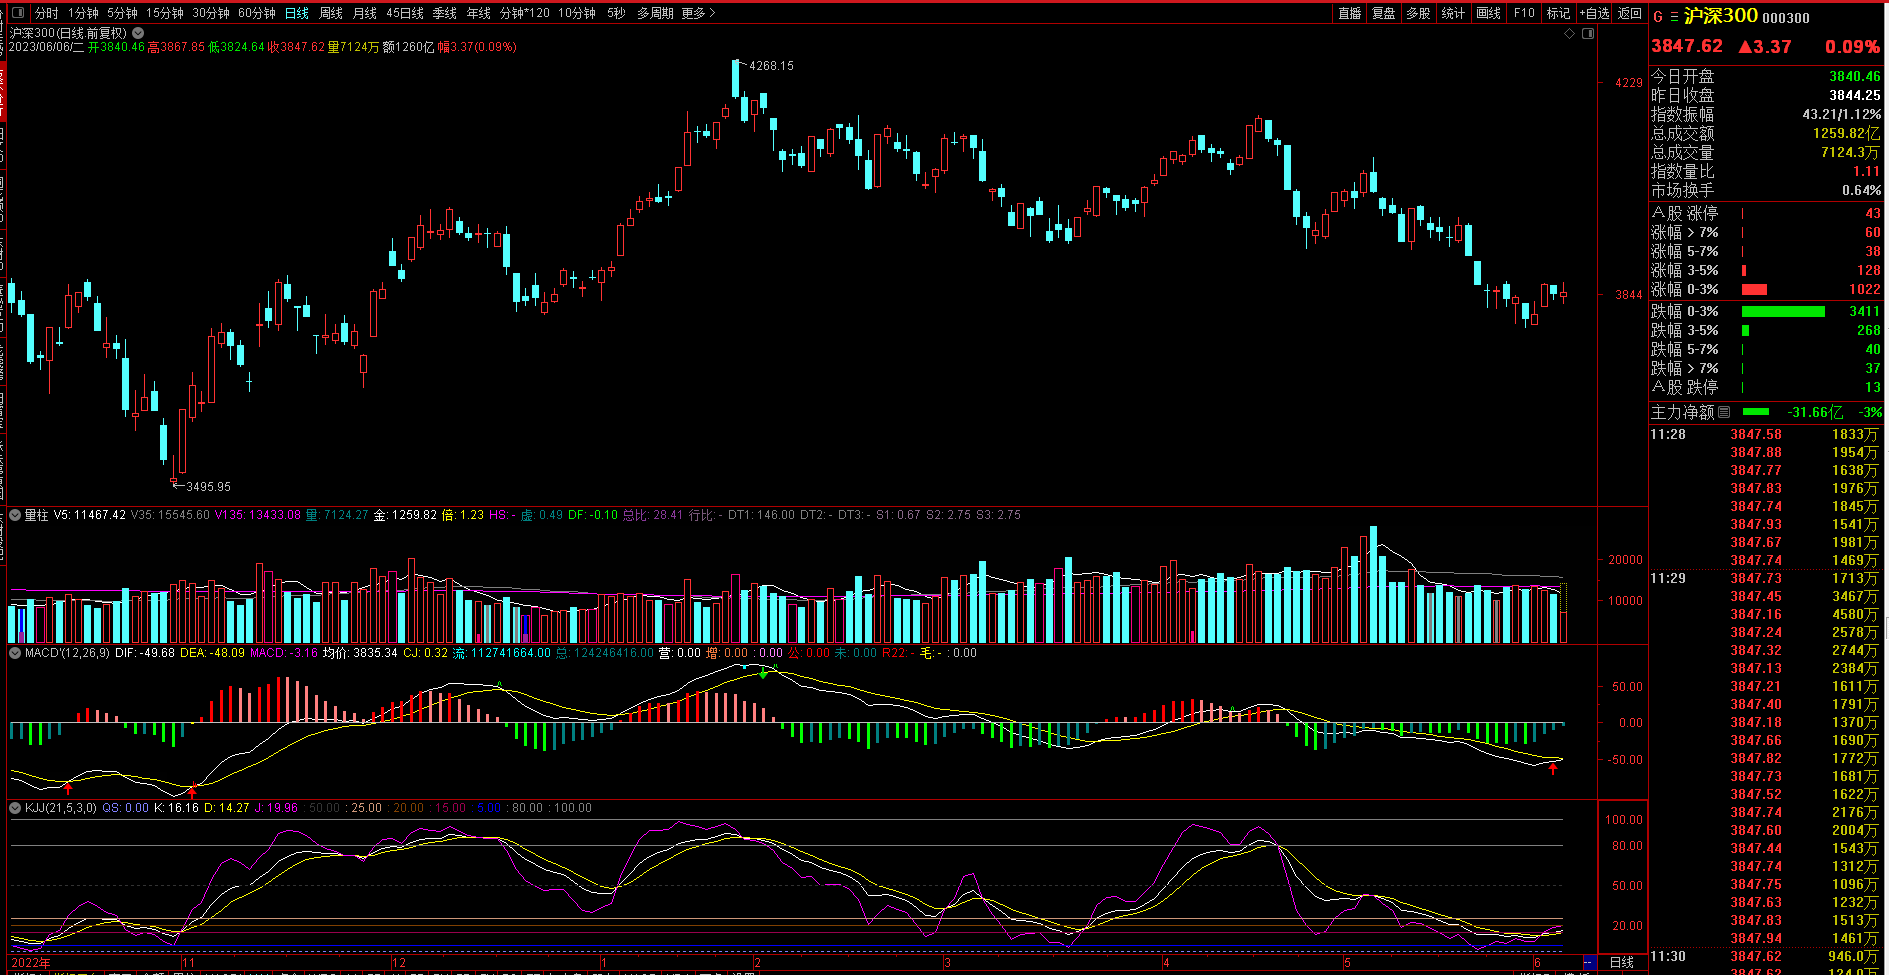Expand the 沪深300(日线,前复权) chart options dropdown
The width and height of the screenshot is (1889, 975).
pos(138,33)
